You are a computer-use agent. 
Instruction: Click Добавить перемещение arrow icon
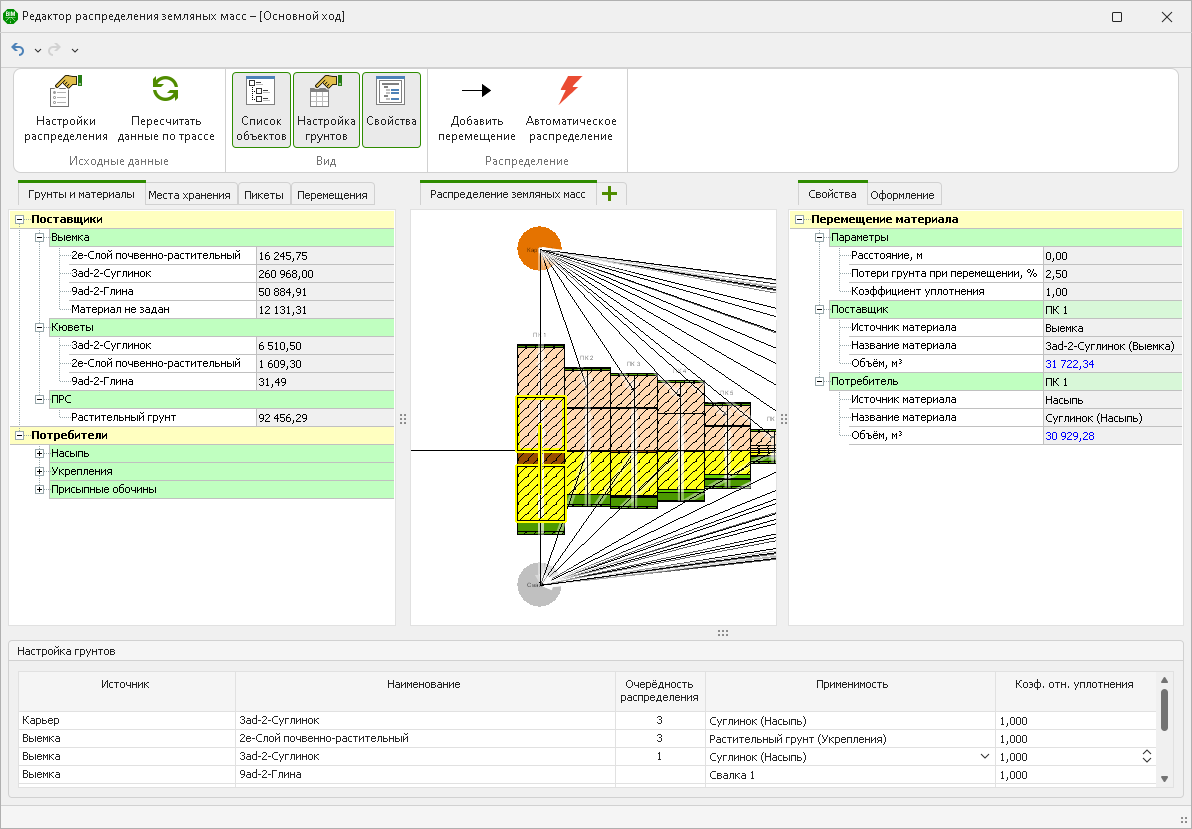click(476, 91)
